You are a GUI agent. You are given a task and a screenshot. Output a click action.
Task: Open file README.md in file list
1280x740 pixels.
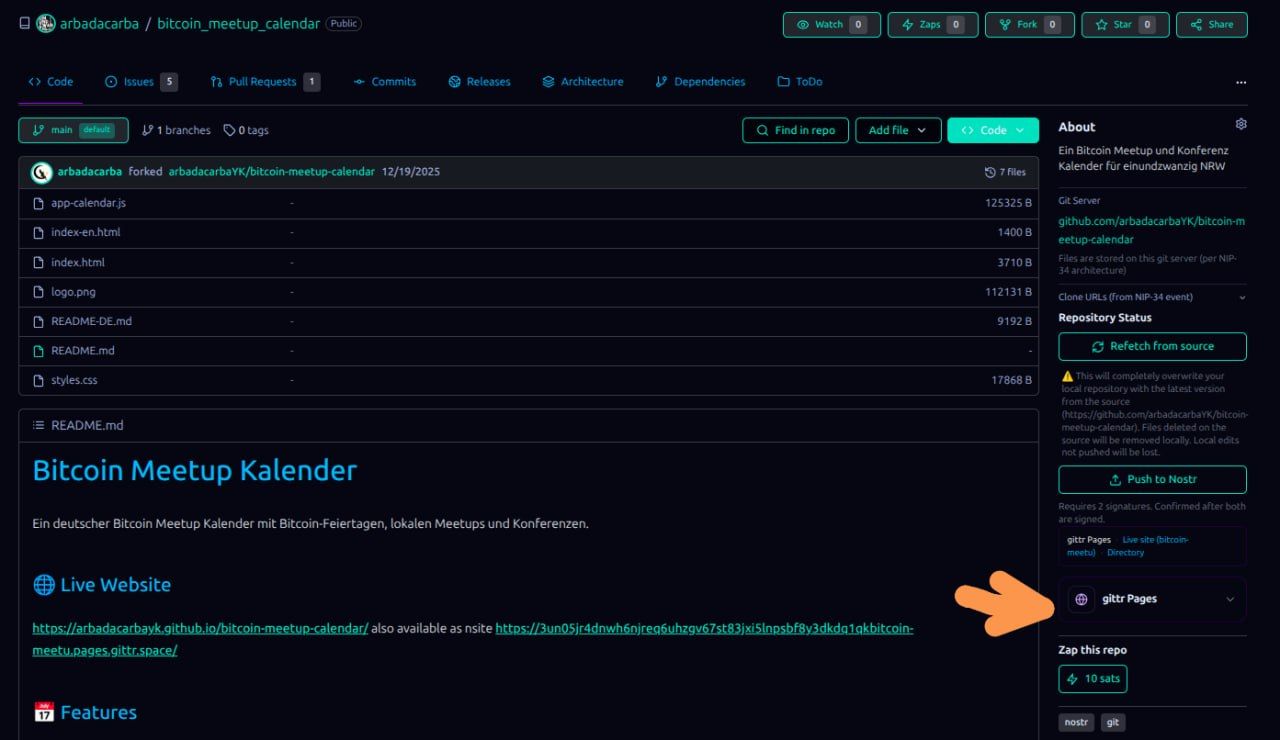(83, 351)
